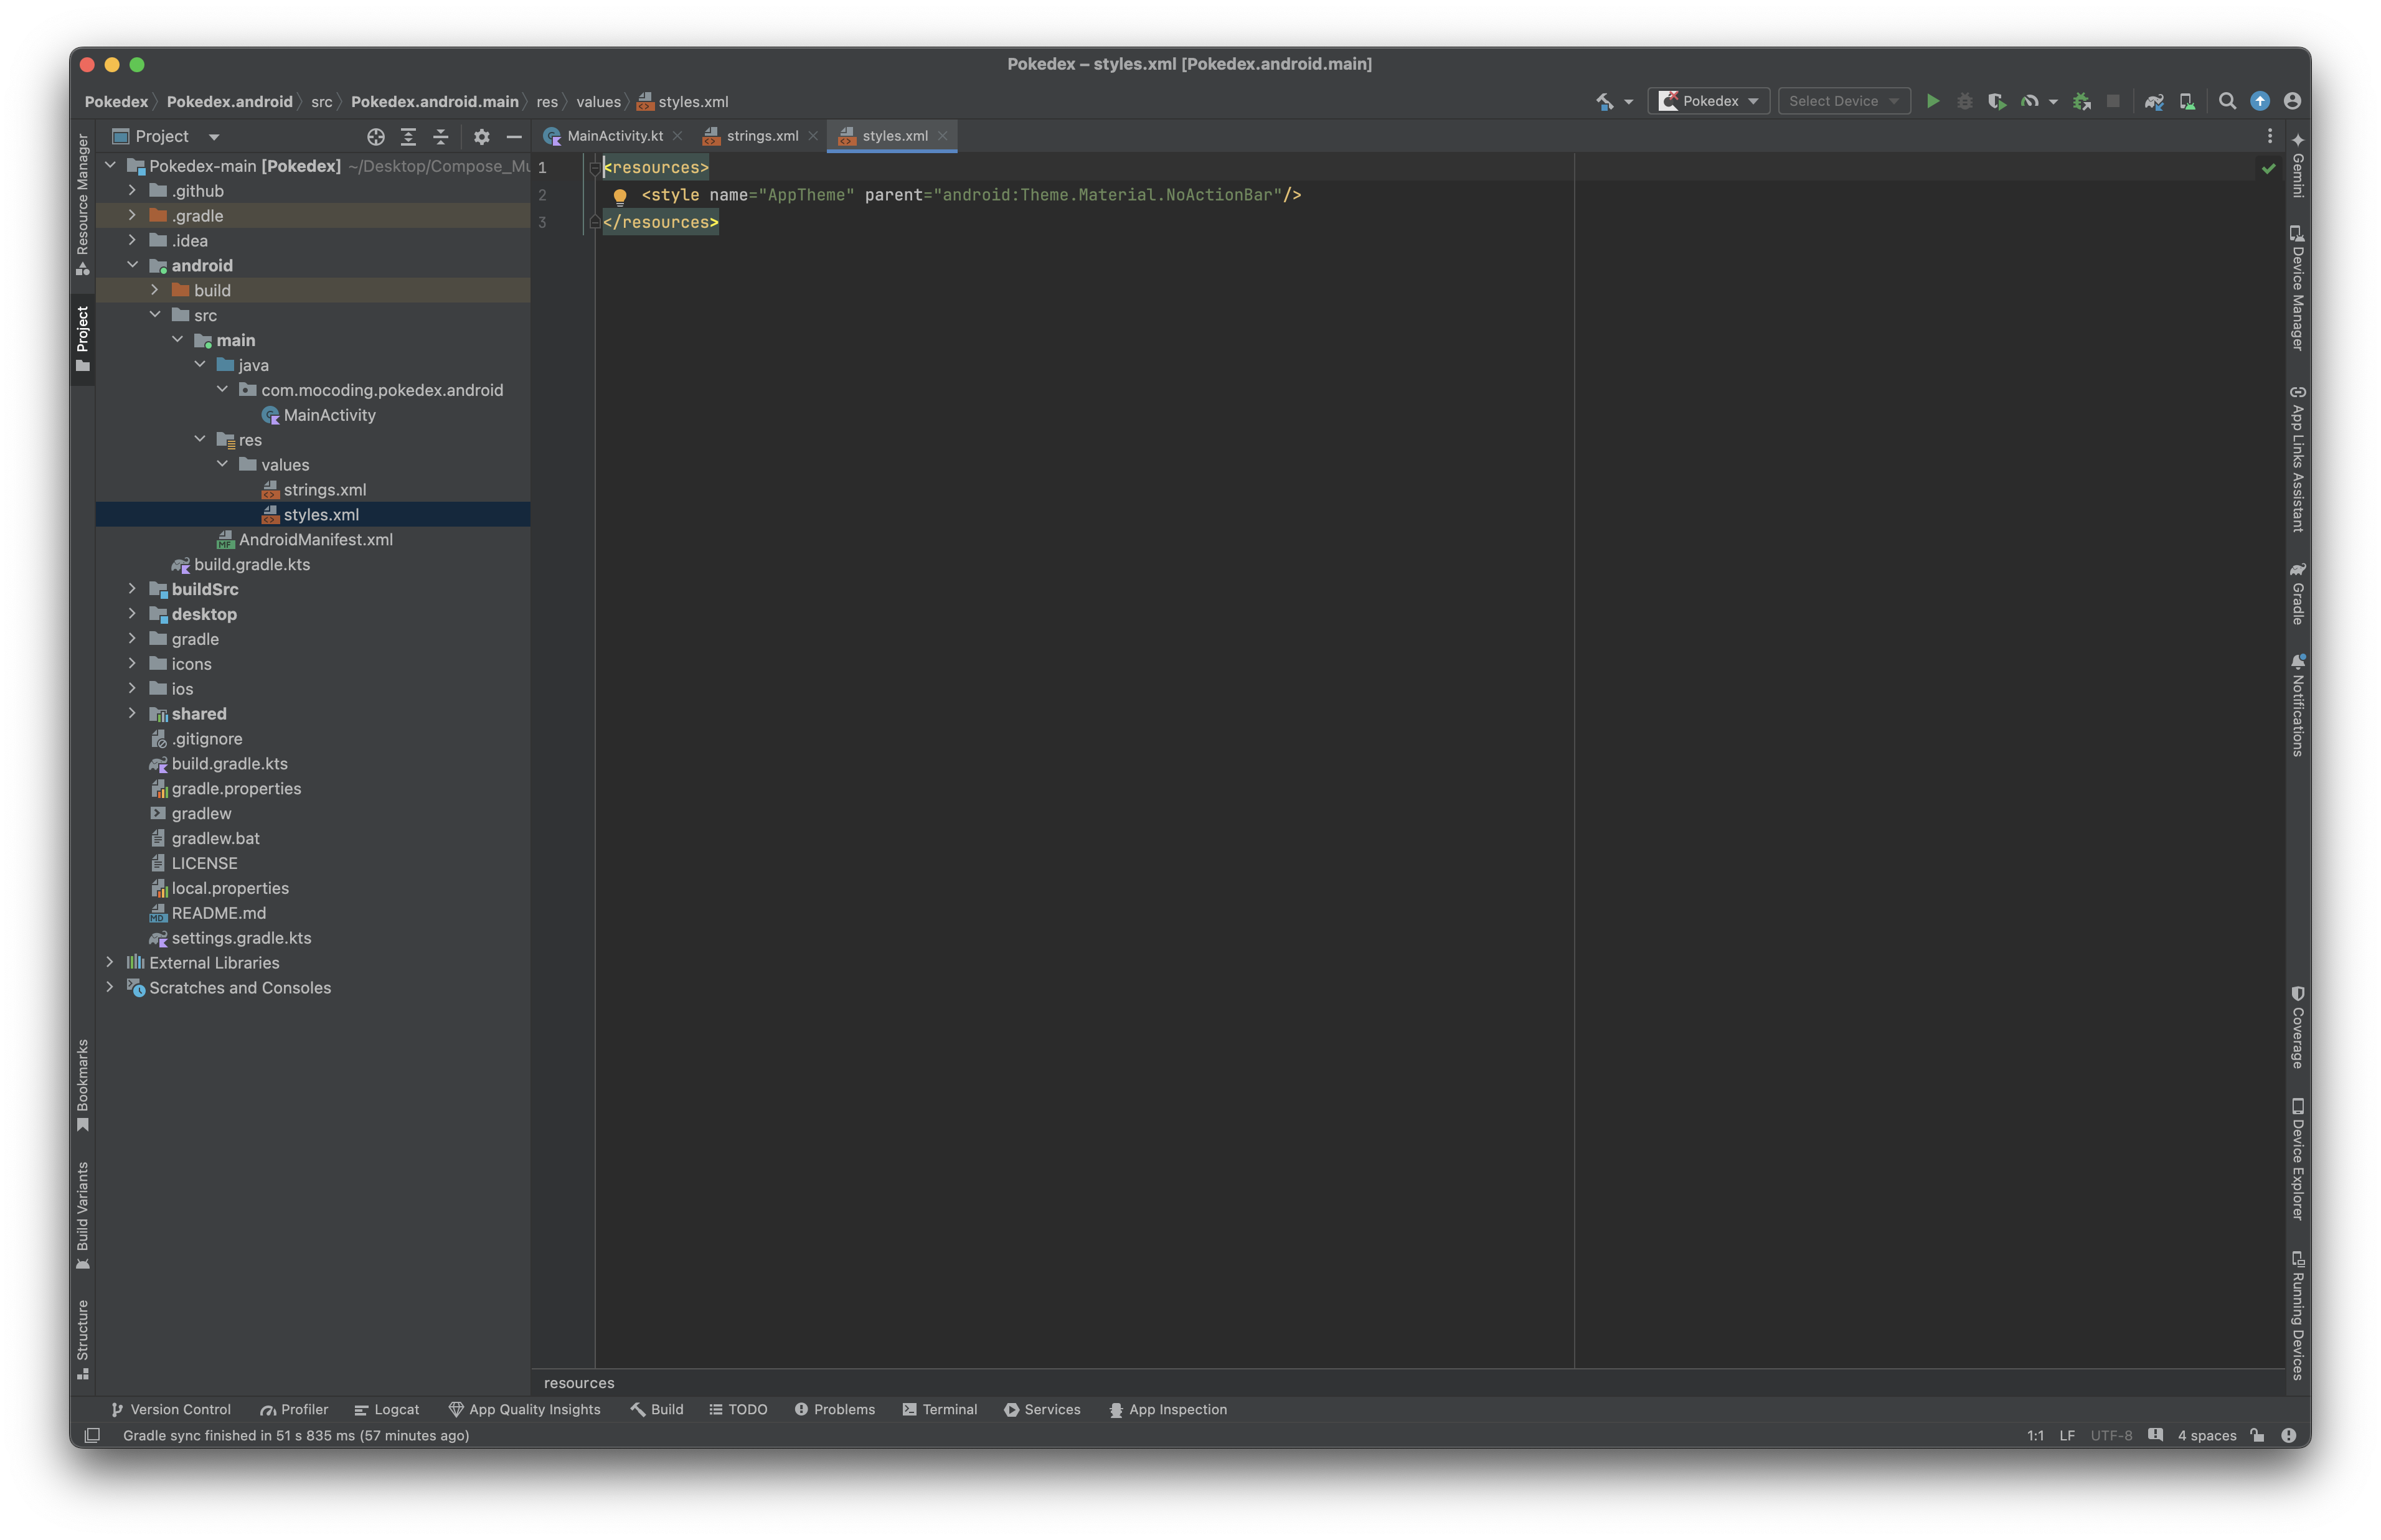Open the Project view mode dropdown

(214, 137)
